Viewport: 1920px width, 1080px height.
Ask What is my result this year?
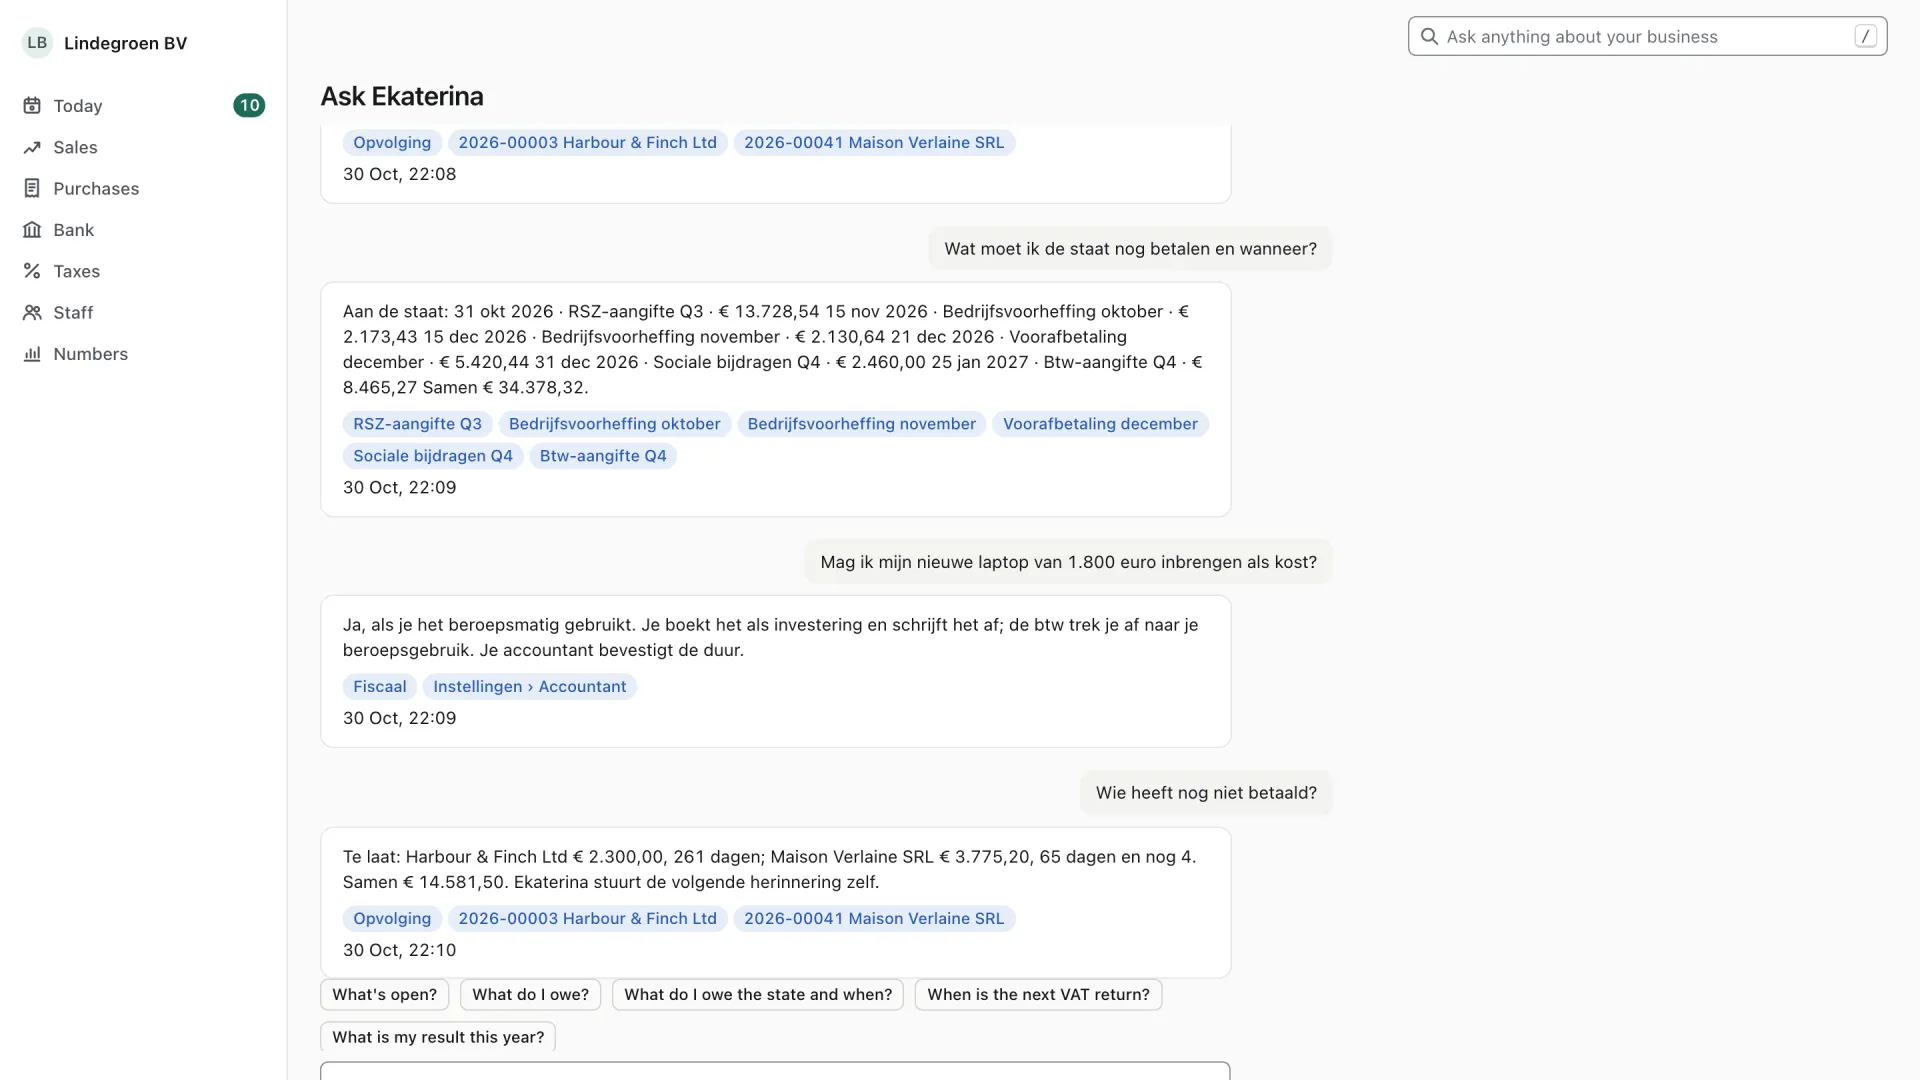pos(438,1037)
